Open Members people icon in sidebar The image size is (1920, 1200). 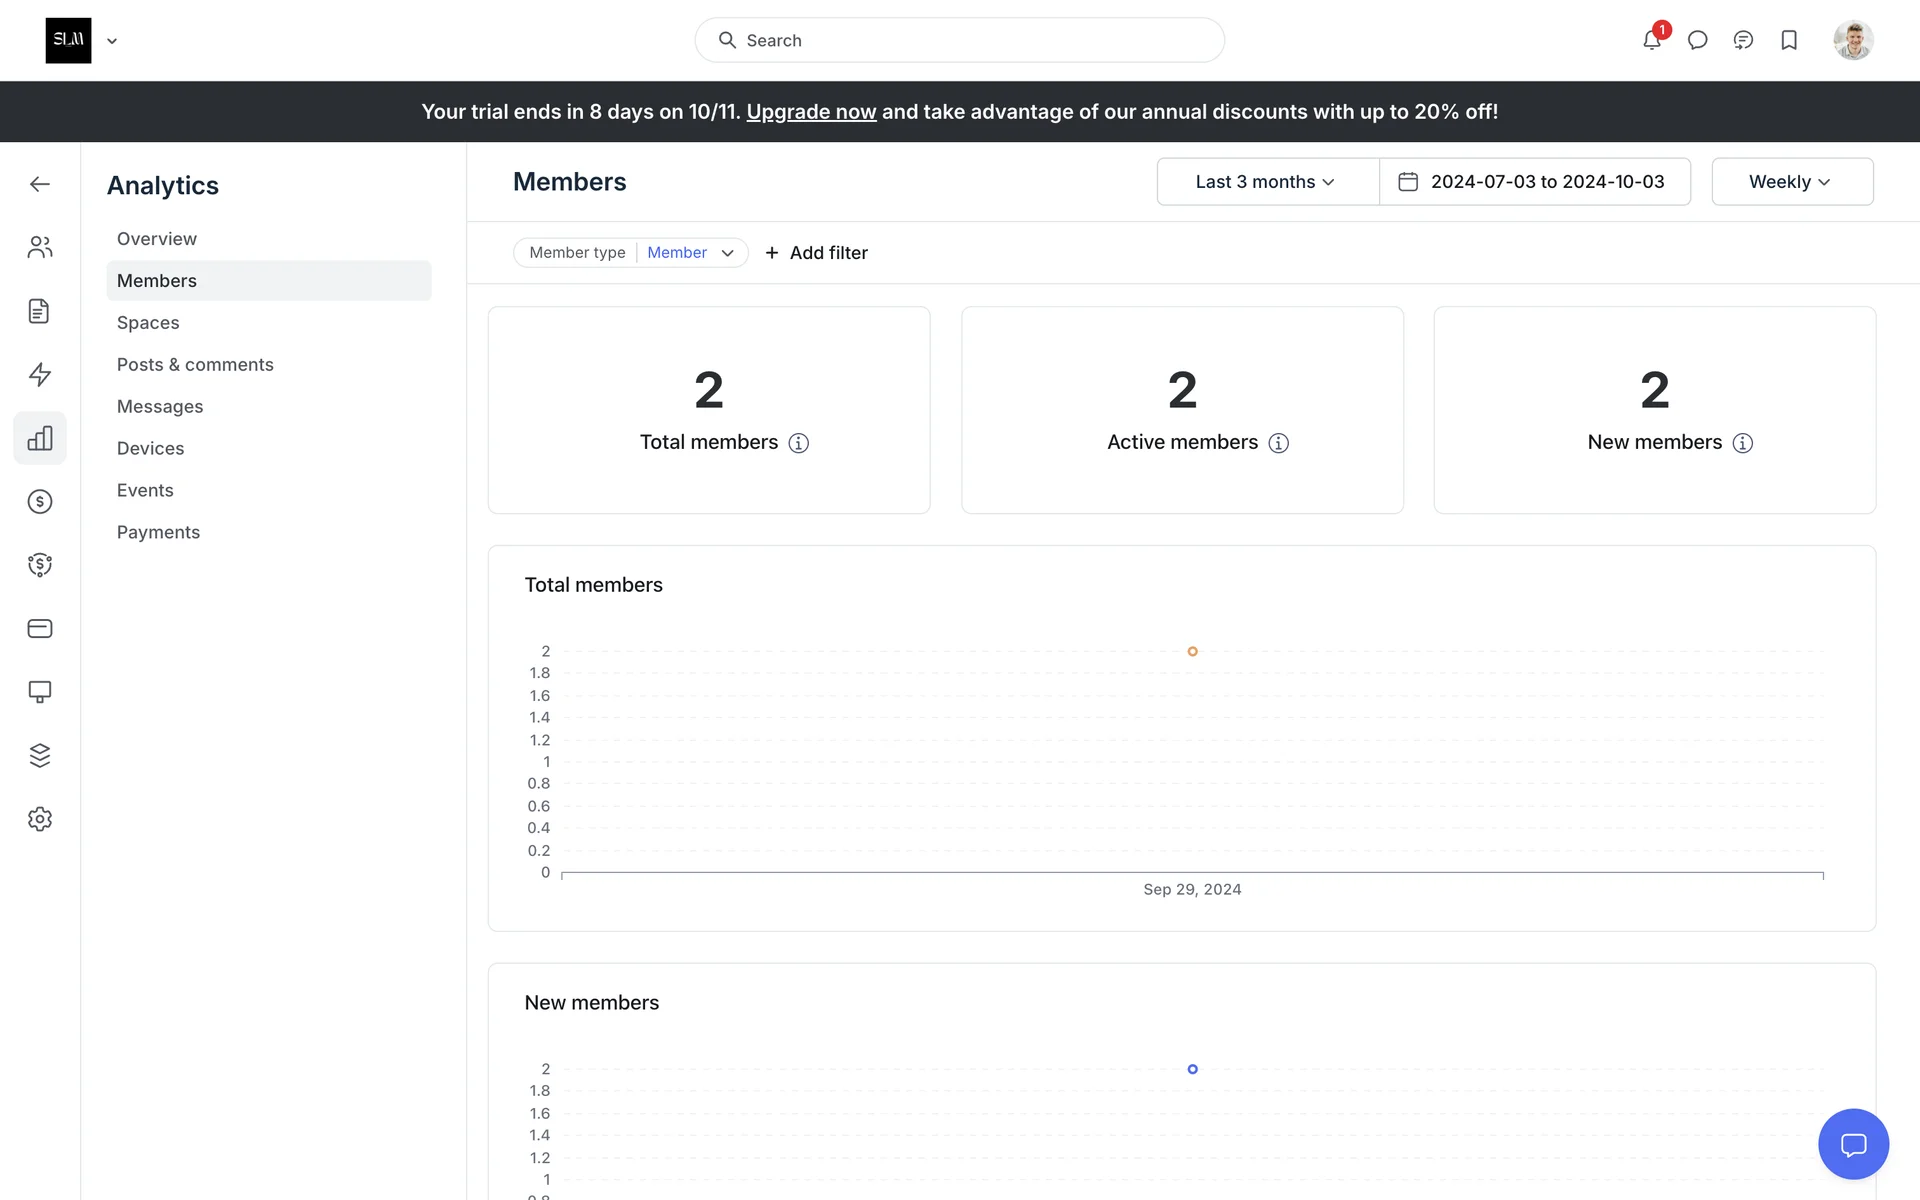pyautogui.click(x=40, y=247)
